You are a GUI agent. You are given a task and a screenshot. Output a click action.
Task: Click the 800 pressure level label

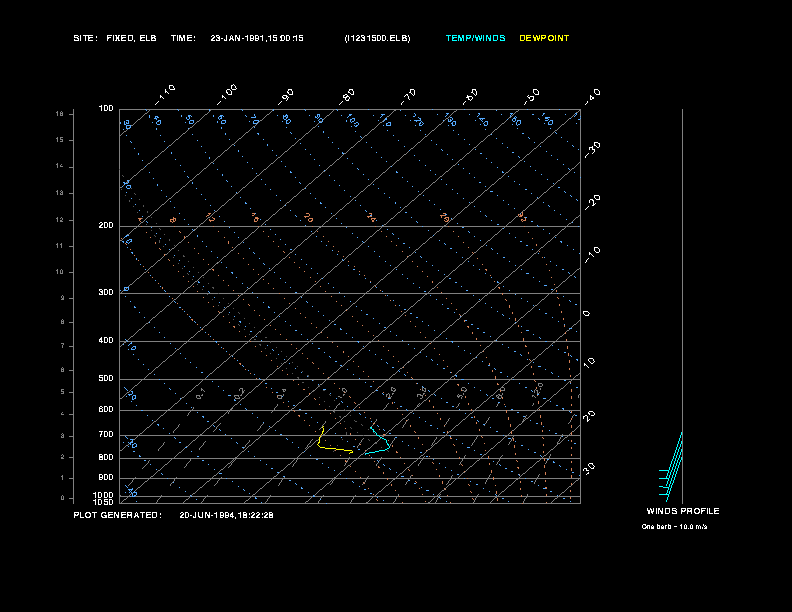point(106,457)
